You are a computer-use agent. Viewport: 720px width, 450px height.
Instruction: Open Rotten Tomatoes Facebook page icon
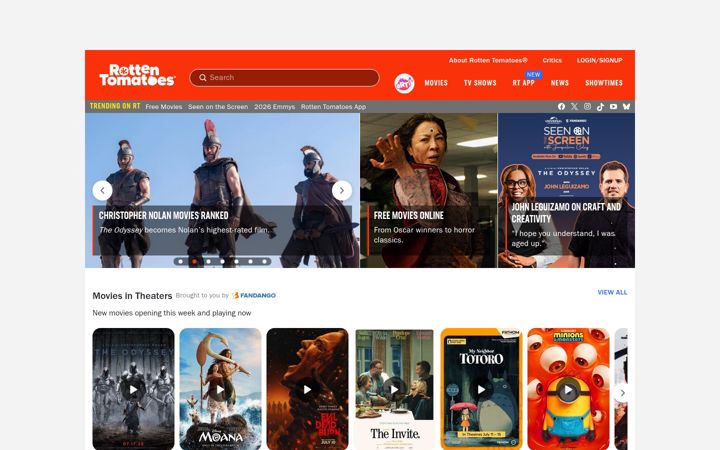click(561, 107)
